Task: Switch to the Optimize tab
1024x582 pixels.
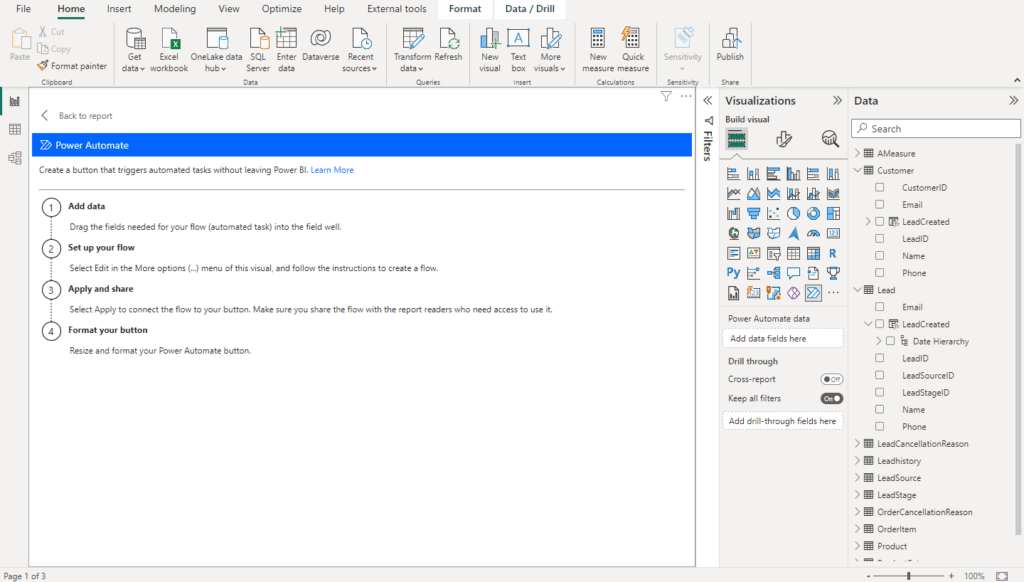Action: click(281, 9)
